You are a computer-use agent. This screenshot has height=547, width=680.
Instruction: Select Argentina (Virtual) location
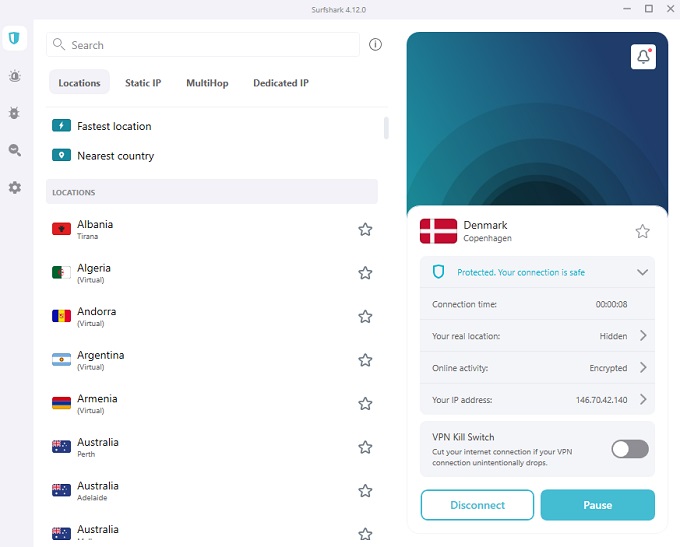(x=212, y=360)
